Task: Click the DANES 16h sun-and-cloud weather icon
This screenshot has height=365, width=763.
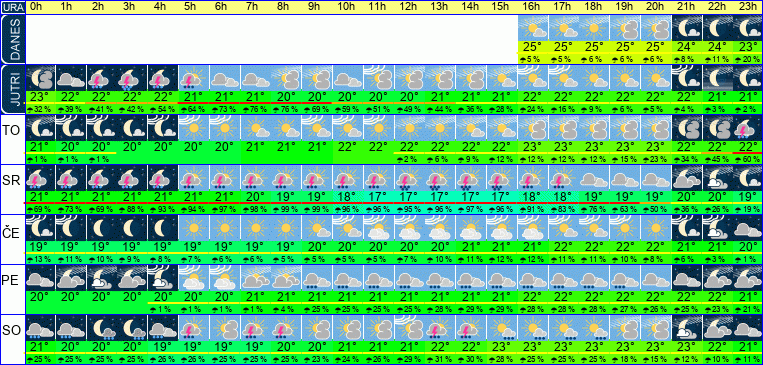Action: (534, 28)
